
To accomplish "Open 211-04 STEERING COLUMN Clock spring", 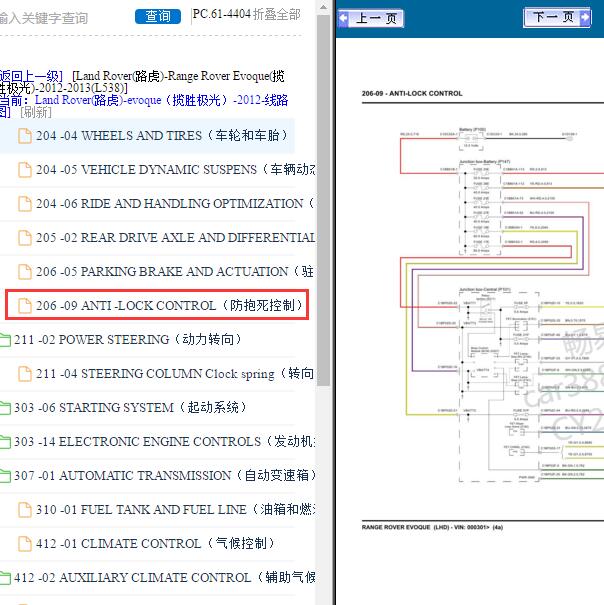I will pyautogui.click(x=175, y=373).
